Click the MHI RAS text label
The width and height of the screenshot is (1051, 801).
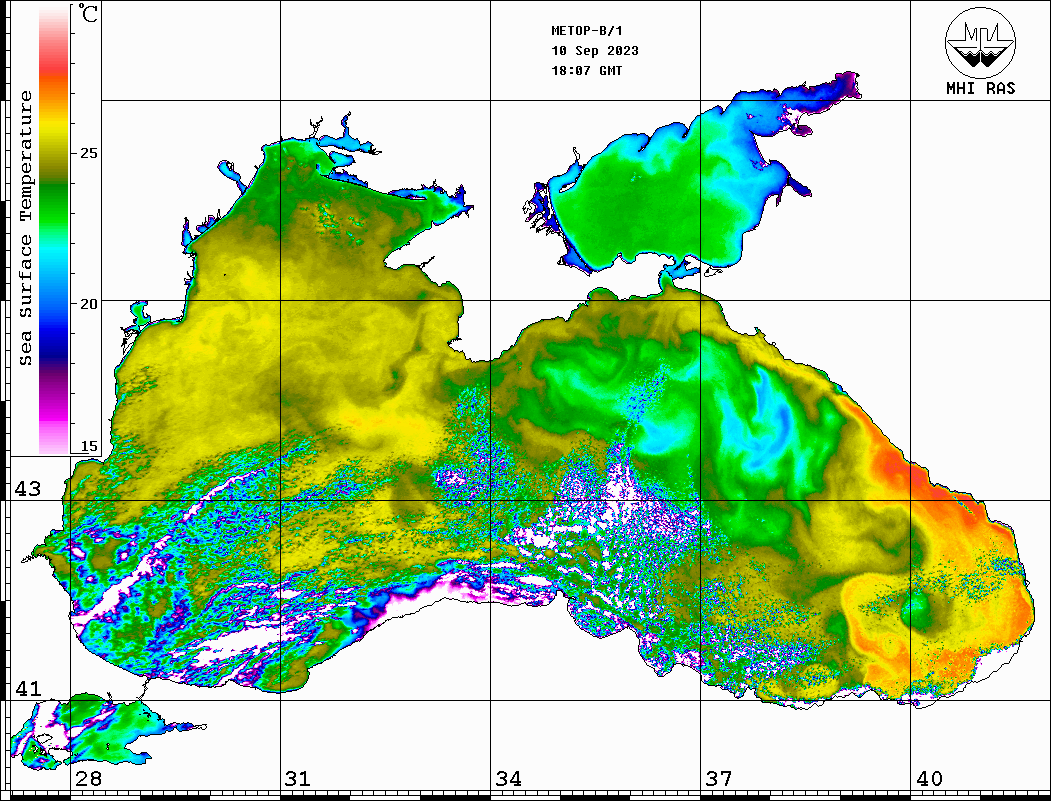[980, 88]
